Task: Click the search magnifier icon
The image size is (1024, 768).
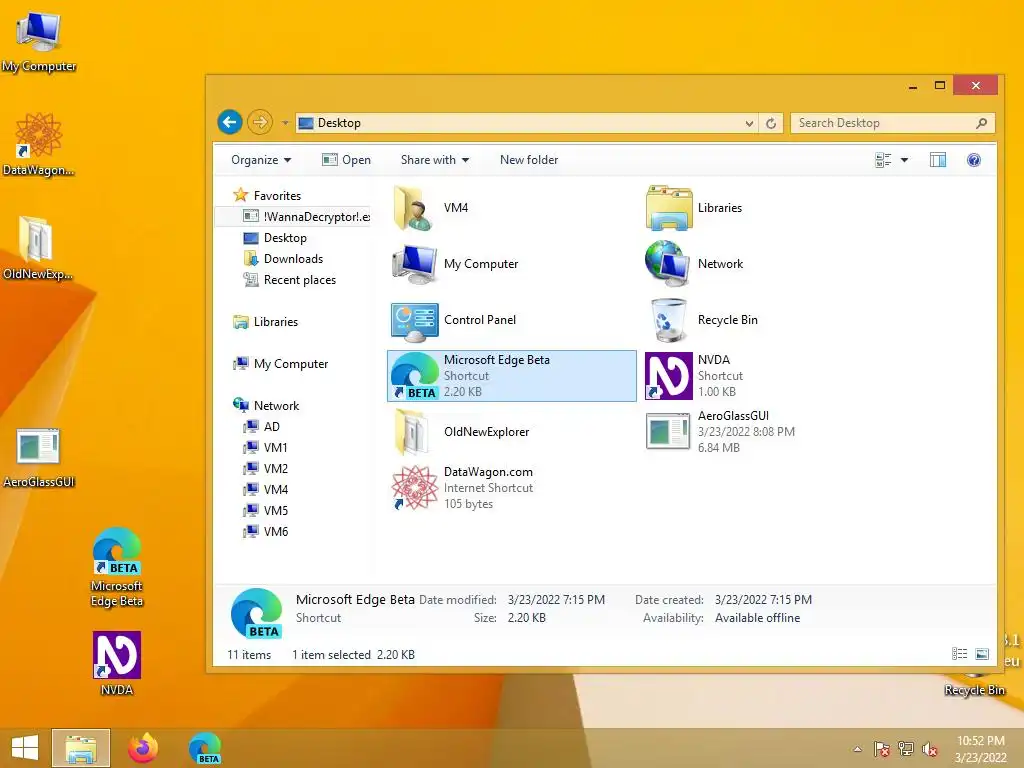Action: [981, 123]
